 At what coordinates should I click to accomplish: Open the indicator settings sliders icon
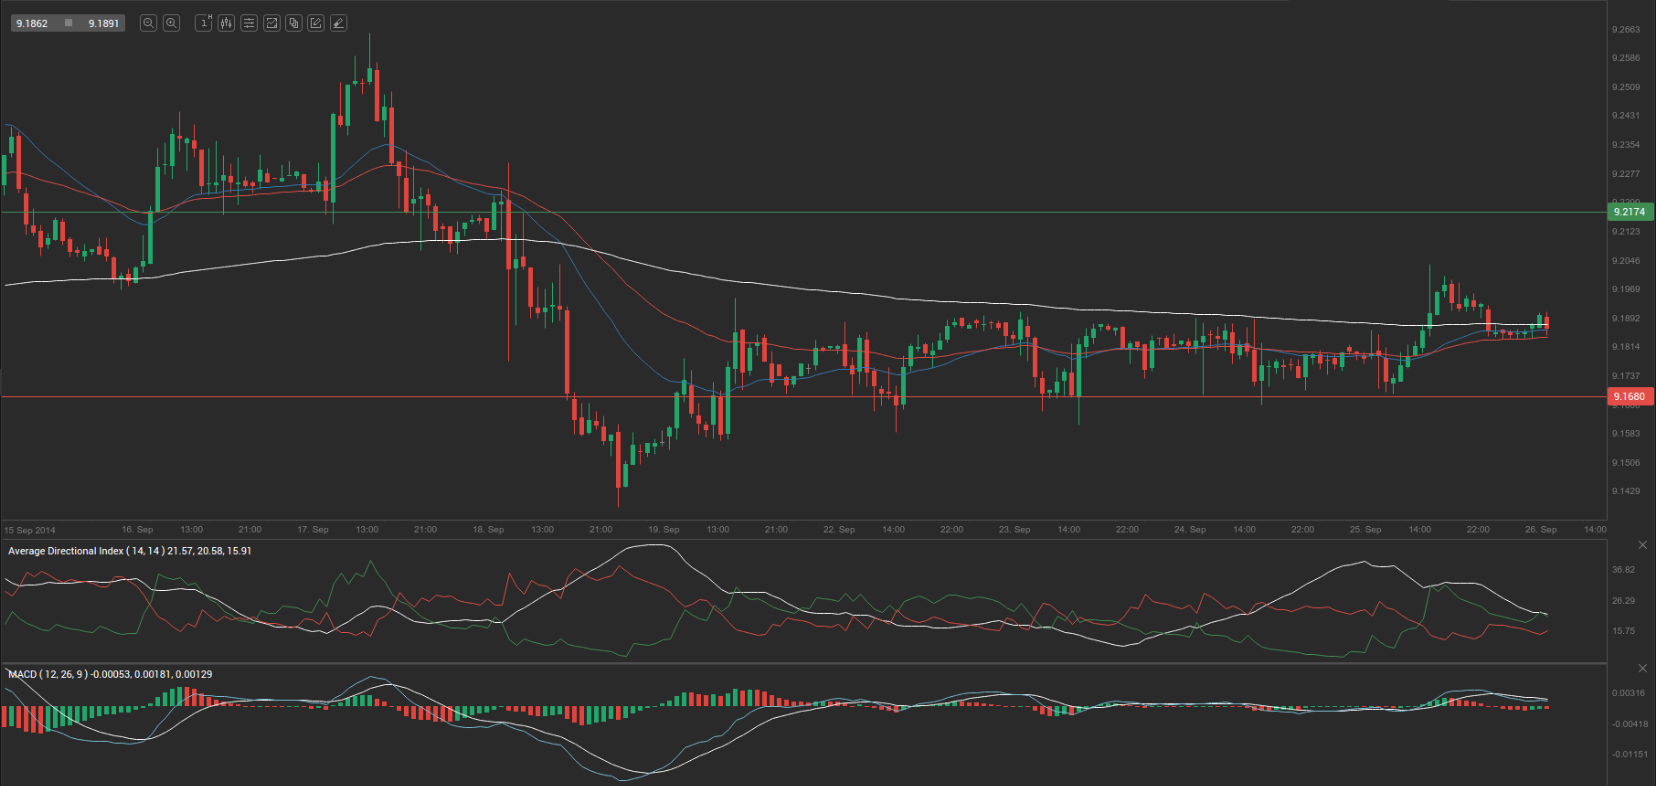[x=249, y=23]
